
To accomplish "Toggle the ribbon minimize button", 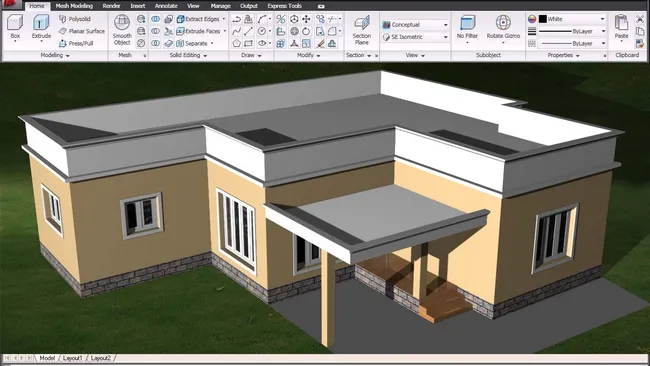I will tap(321, 6).
